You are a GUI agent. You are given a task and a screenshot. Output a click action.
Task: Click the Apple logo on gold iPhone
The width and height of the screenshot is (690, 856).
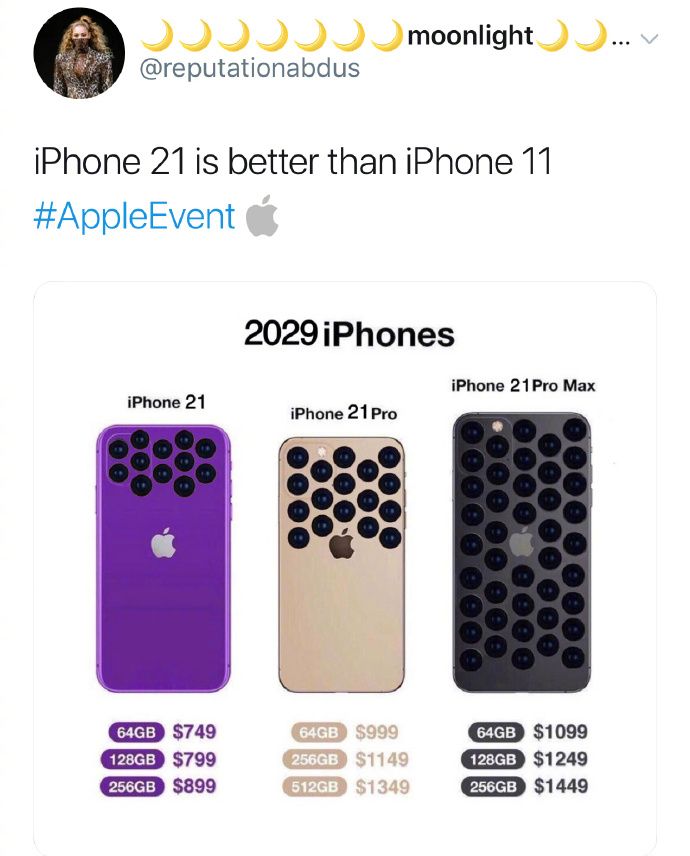(x=342, y=546)
